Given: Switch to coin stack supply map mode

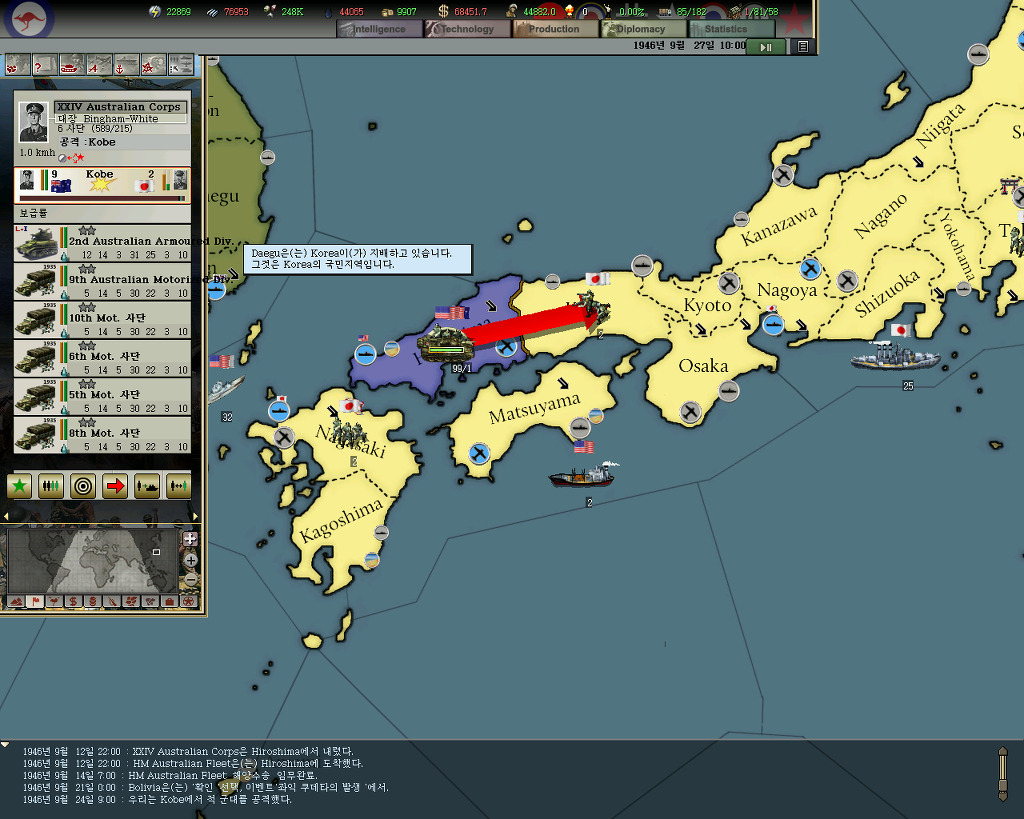Looking at the screenshot, I should coord(93,601).
